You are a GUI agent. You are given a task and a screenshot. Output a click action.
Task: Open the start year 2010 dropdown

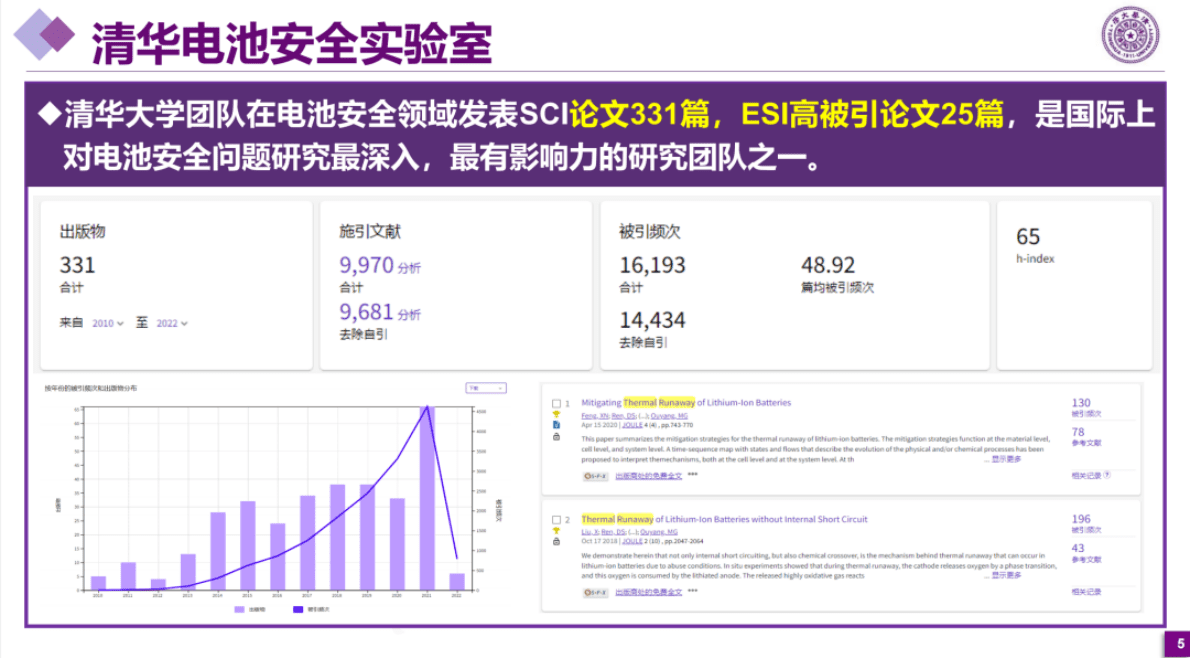107,323
